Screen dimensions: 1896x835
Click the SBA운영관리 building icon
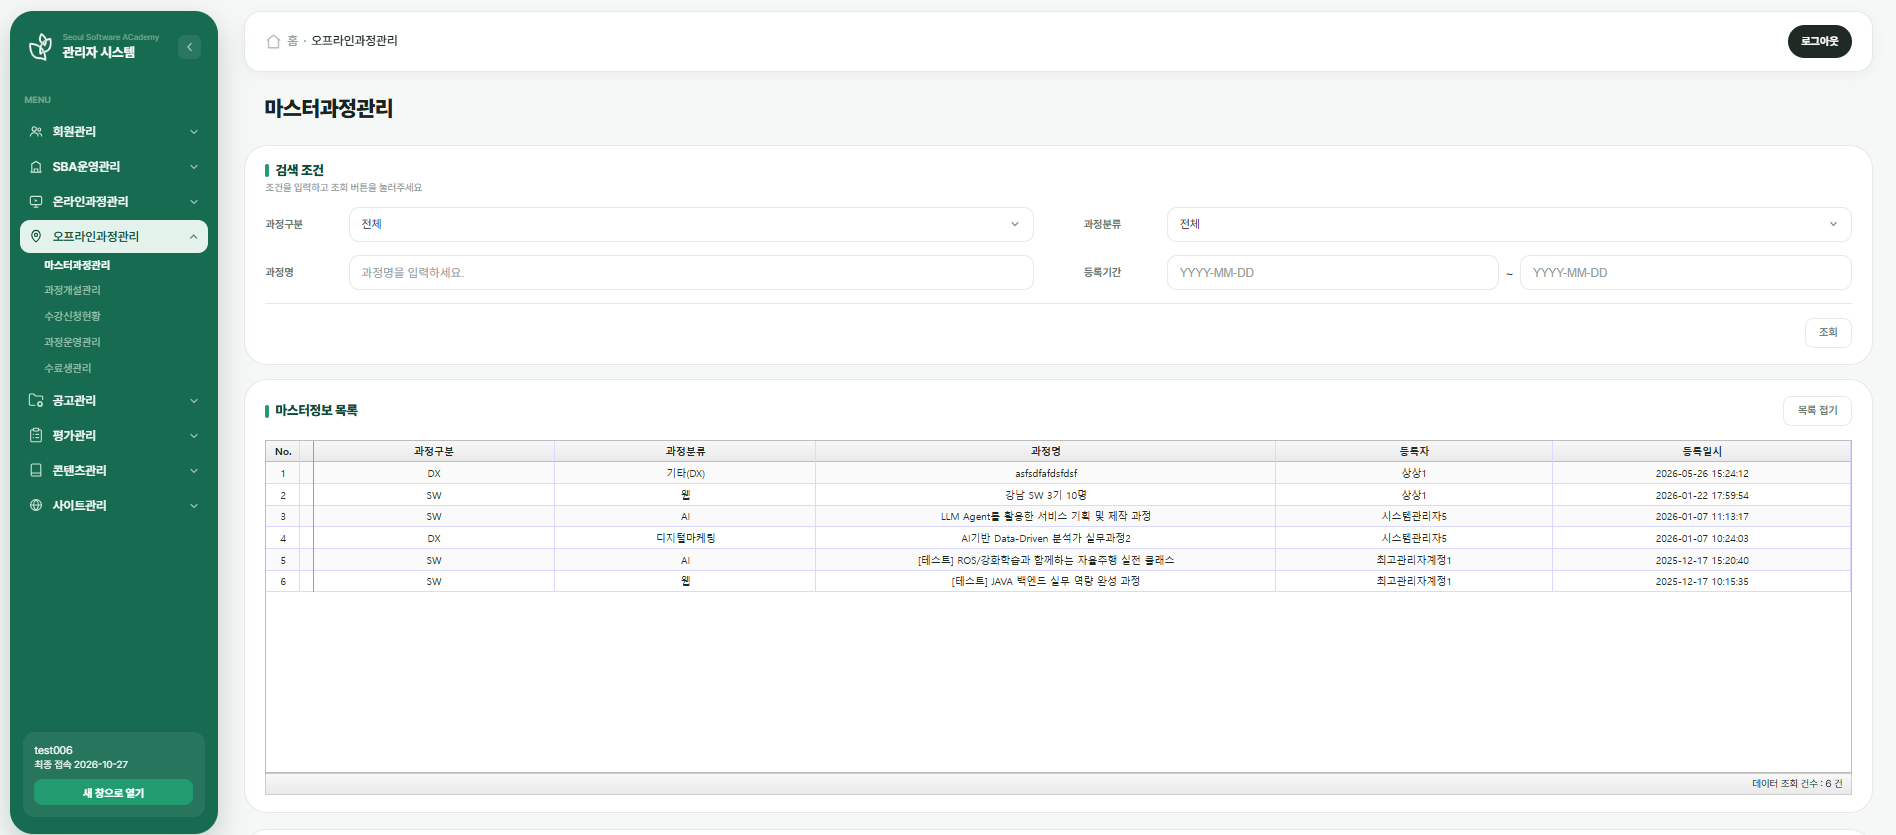36,167
